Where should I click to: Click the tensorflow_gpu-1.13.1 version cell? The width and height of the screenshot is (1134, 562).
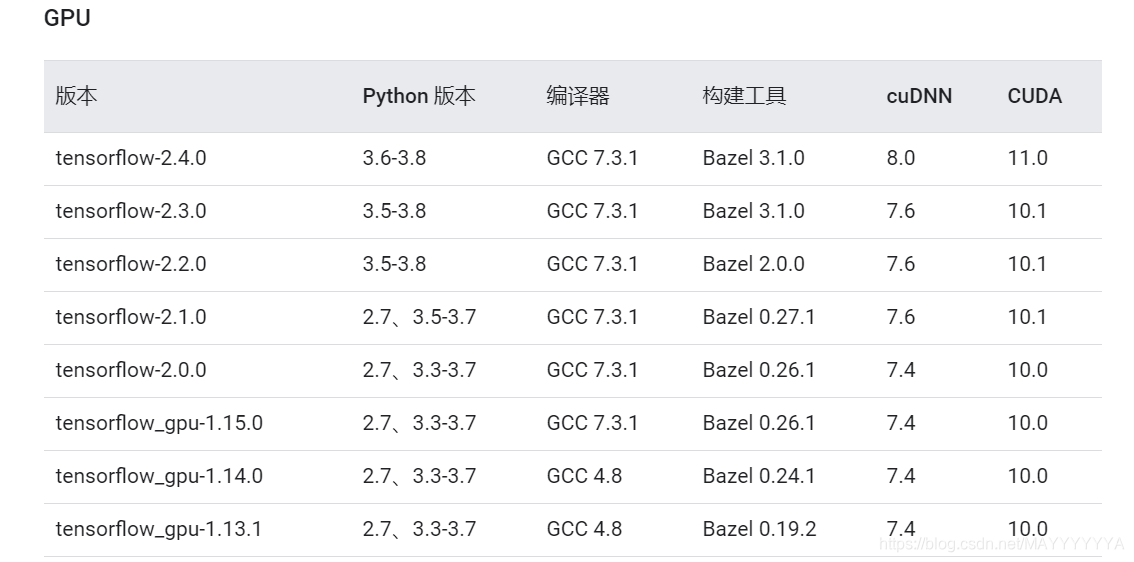(x=158, y=529)
